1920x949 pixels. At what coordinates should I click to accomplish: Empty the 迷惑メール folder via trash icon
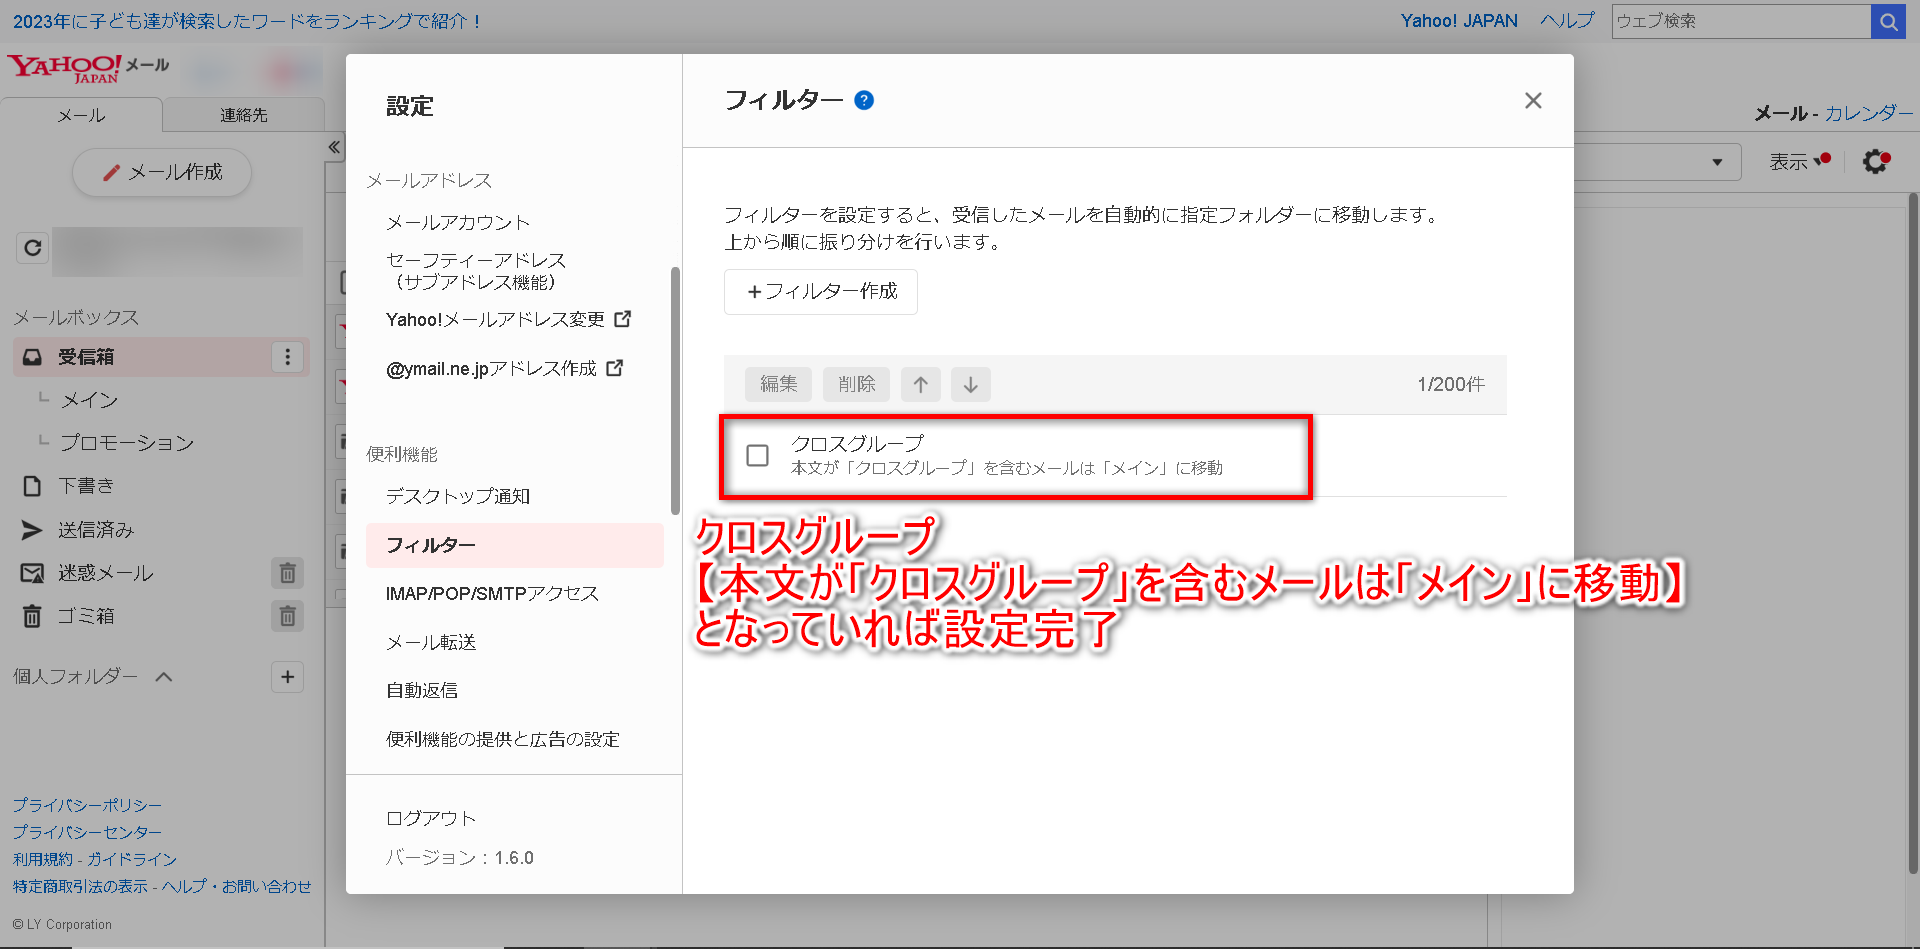[287, 573]
